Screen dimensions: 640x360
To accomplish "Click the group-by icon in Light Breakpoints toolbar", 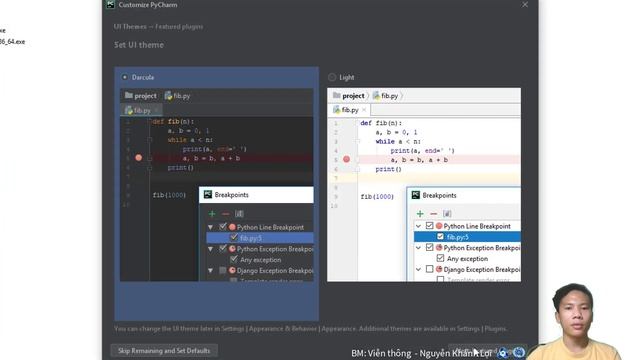I will (447, 213).
